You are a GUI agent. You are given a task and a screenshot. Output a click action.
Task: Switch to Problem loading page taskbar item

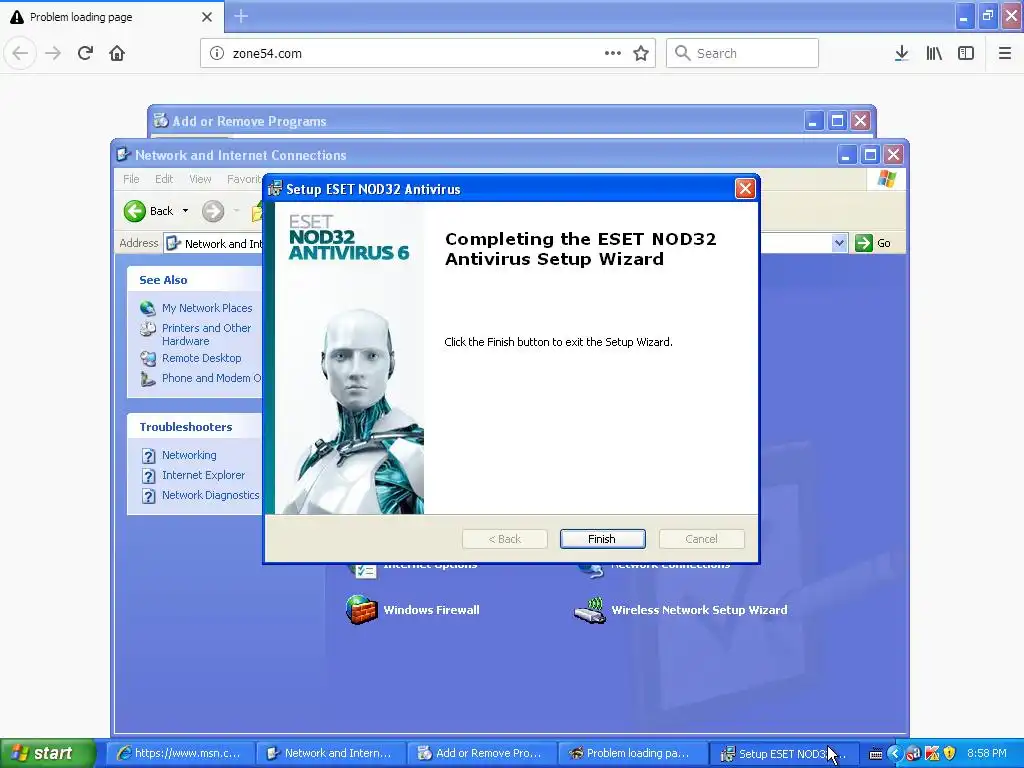click(x=631, y=753)
